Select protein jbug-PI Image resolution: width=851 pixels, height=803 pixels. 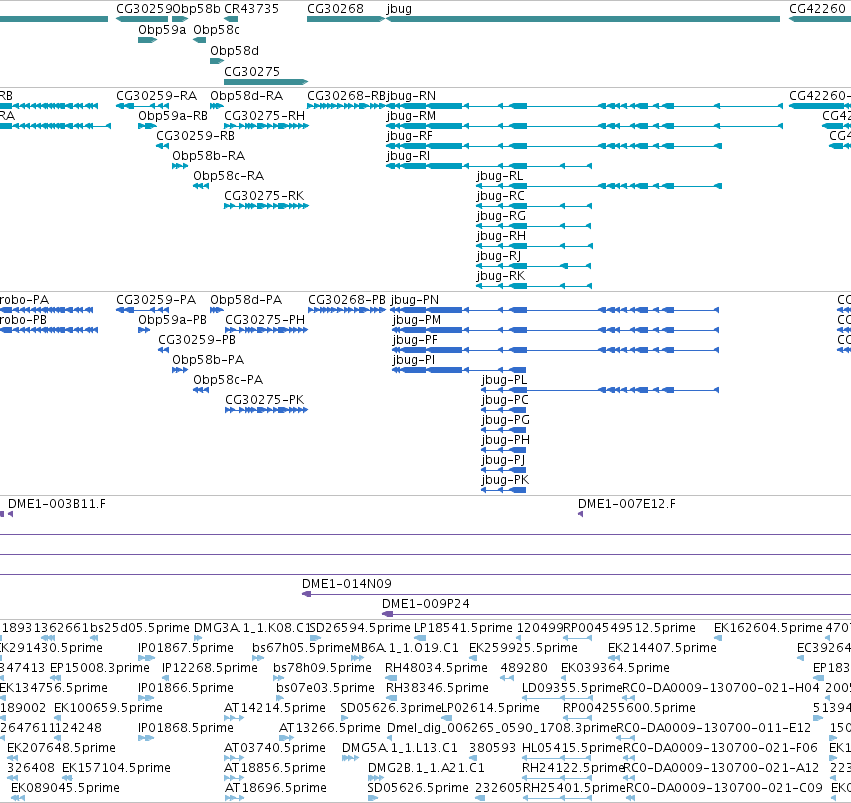pos(459,370)
